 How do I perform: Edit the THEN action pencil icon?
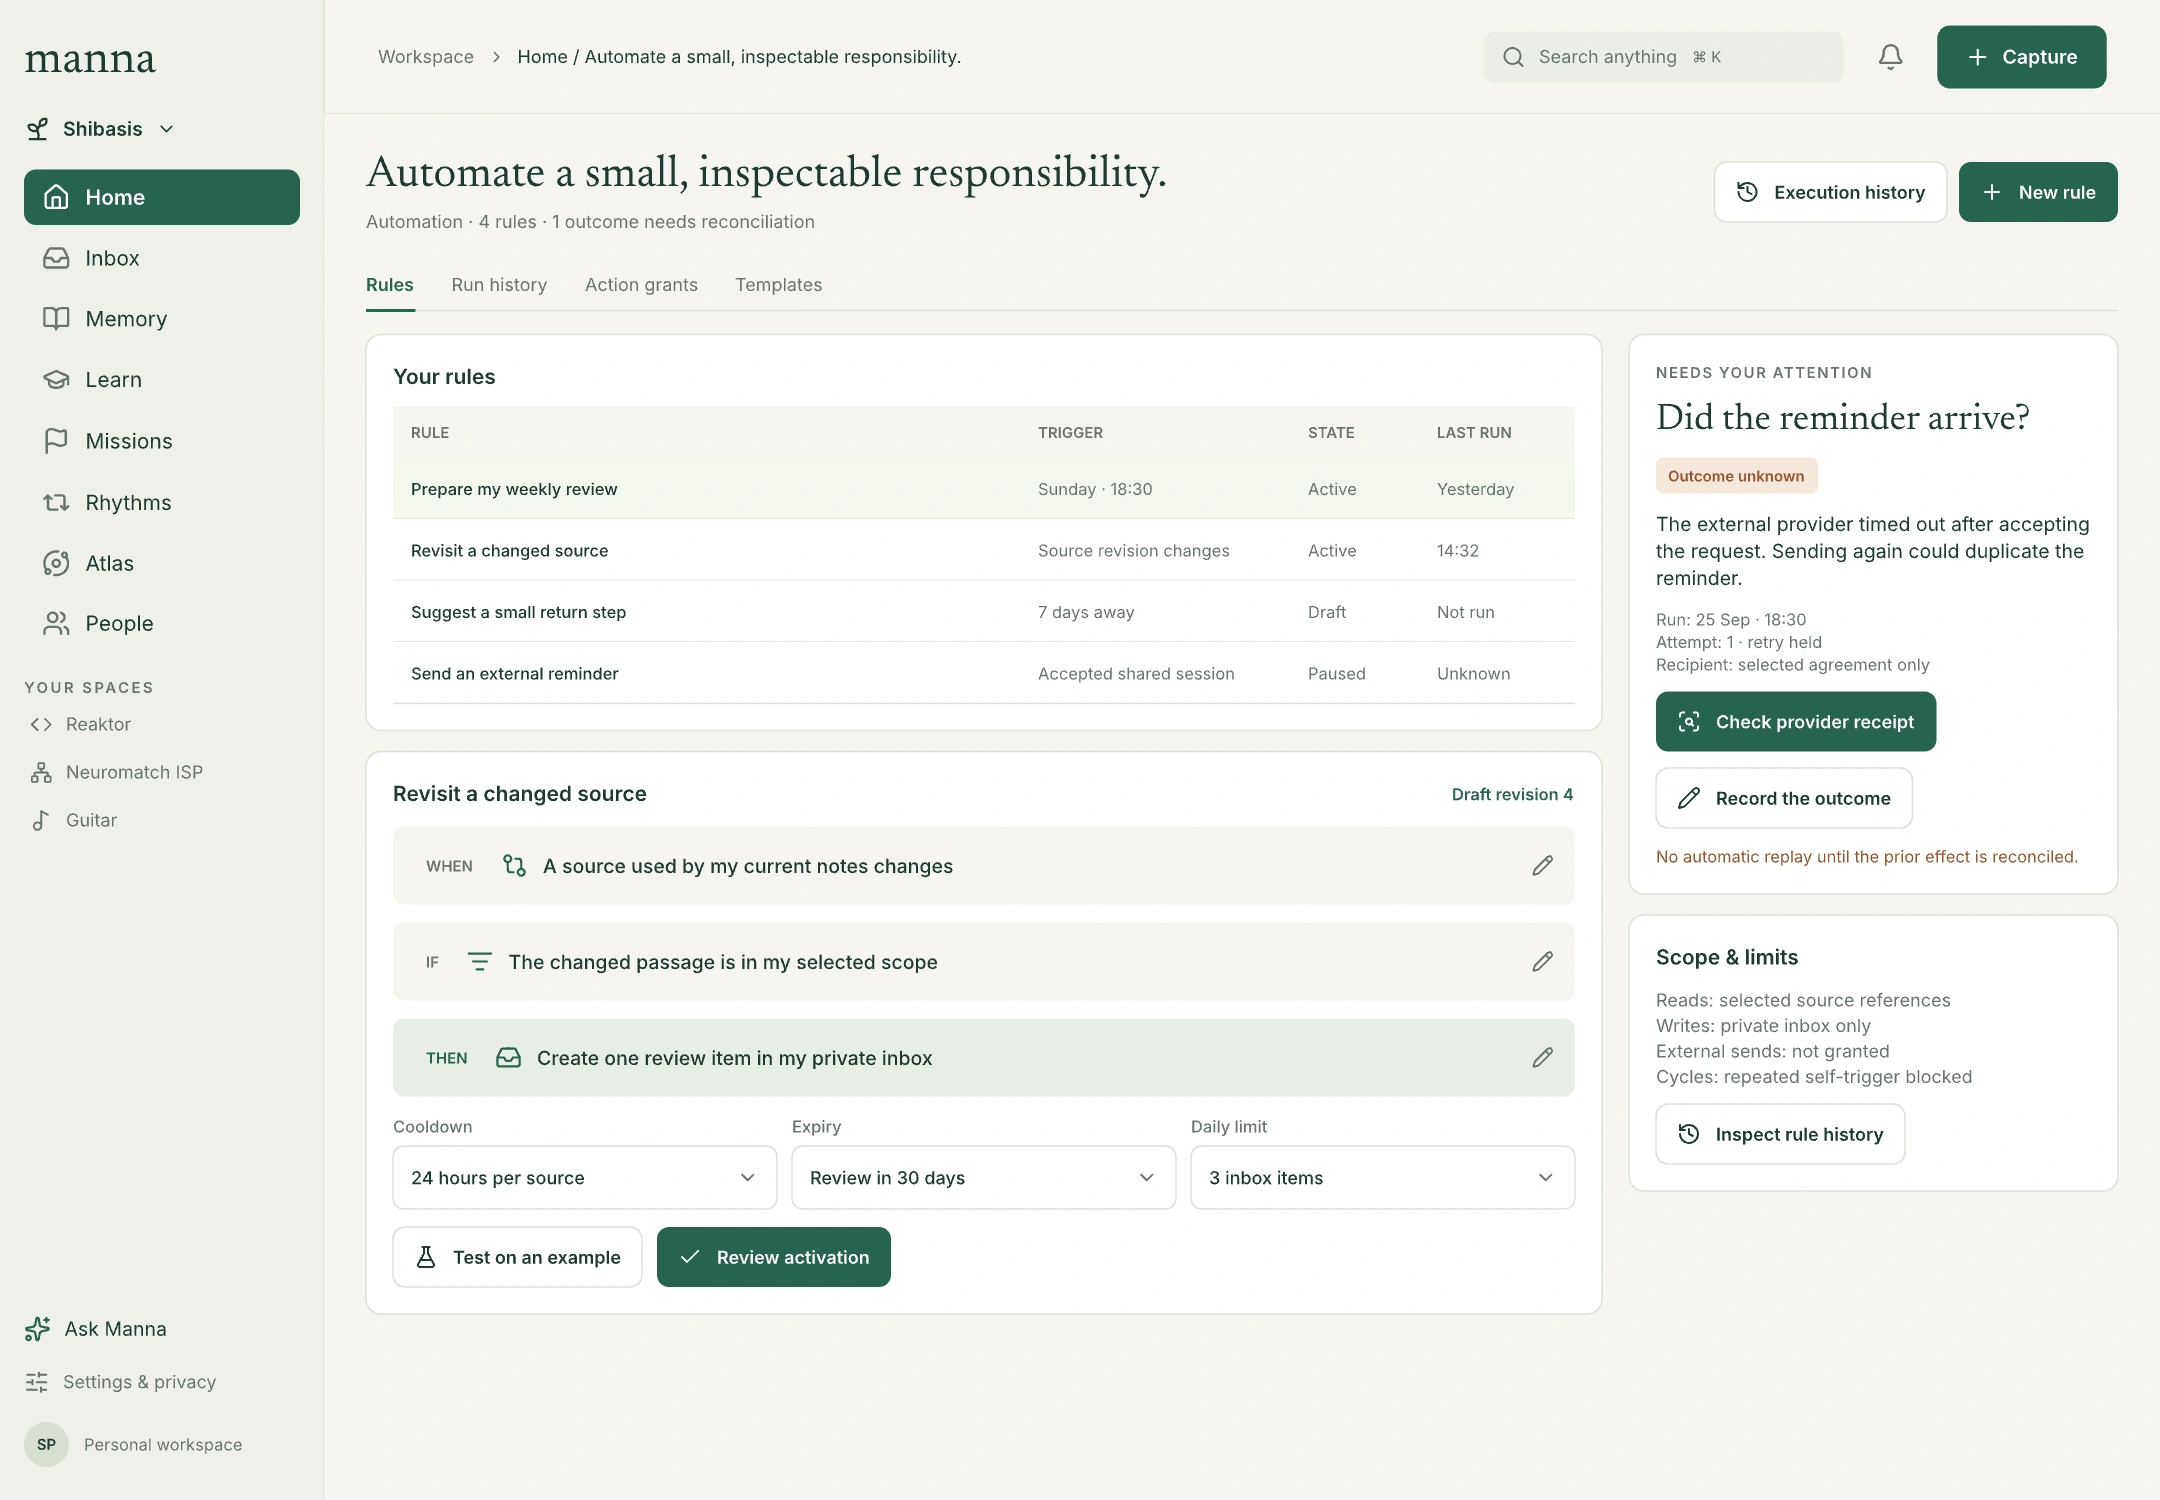click(1542, 1058)
